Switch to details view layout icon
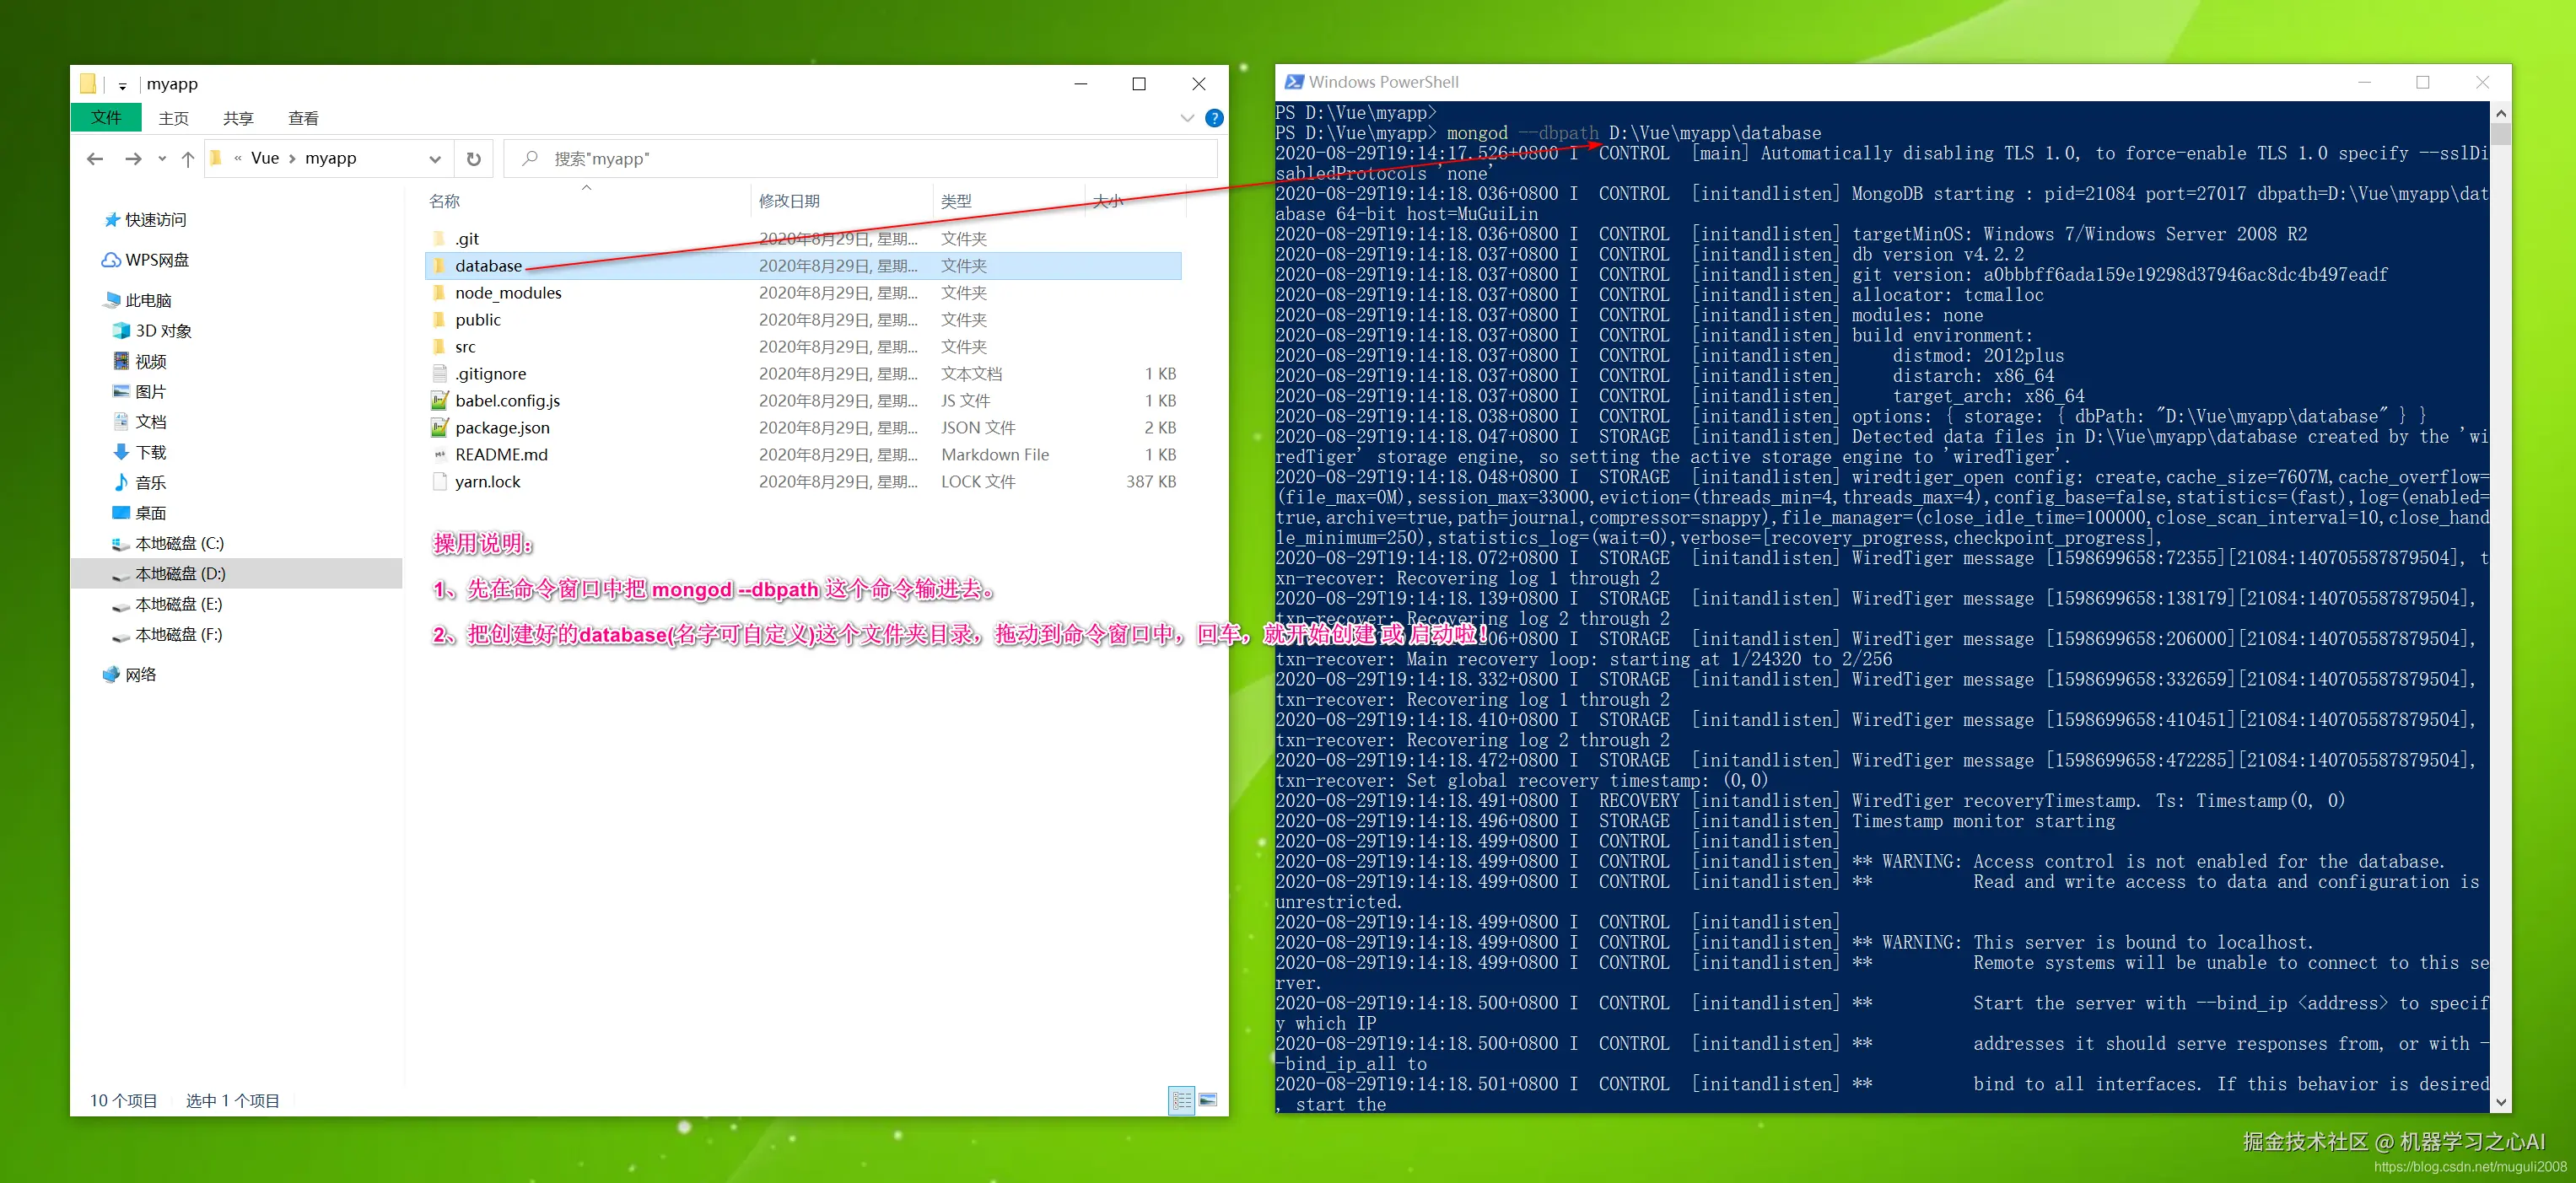This screenshot has height=1183, width=2576. (1181, 1100)
